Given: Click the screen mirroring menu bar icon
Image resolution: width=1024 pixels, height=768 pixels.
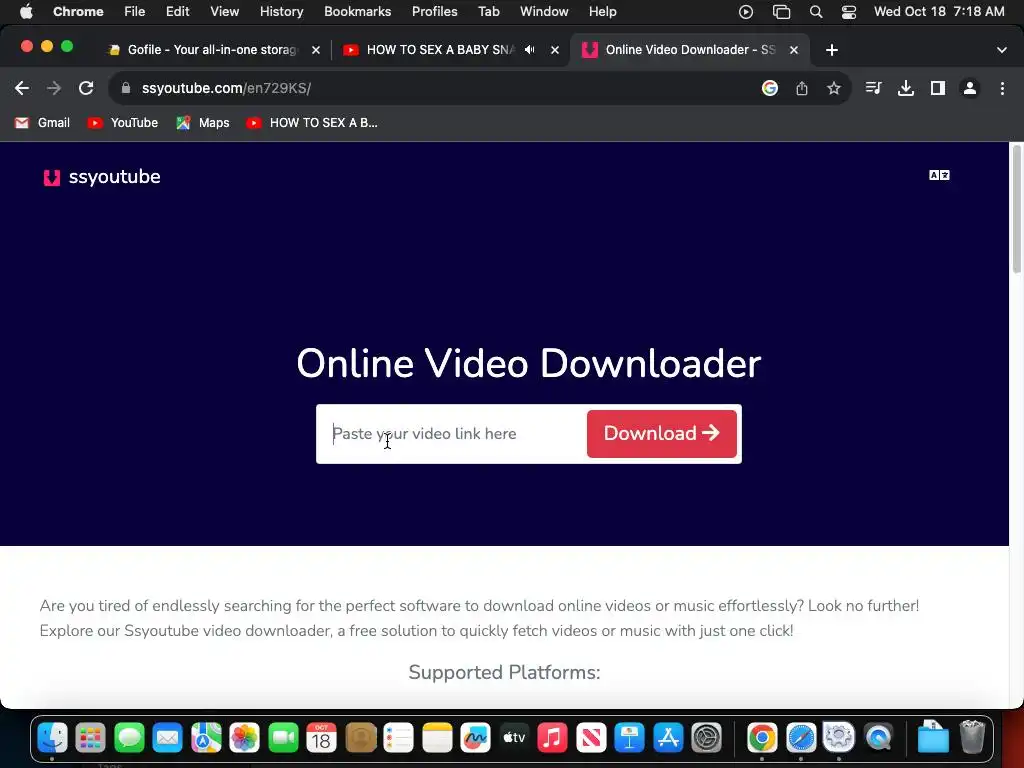Looking at the screenshot, I should (x=781, y=12).
